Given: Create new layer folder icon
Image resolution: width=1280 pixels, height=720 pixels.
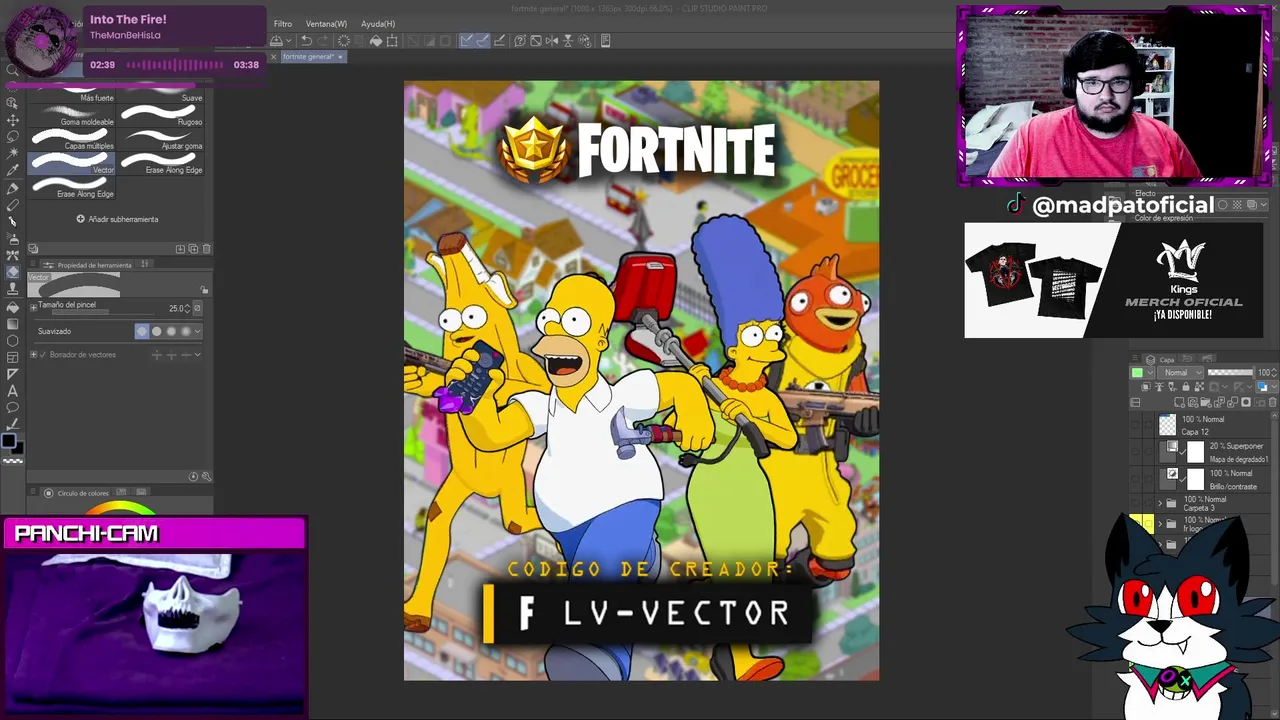Looking at the screenshot, I should tap(1206, 402).
